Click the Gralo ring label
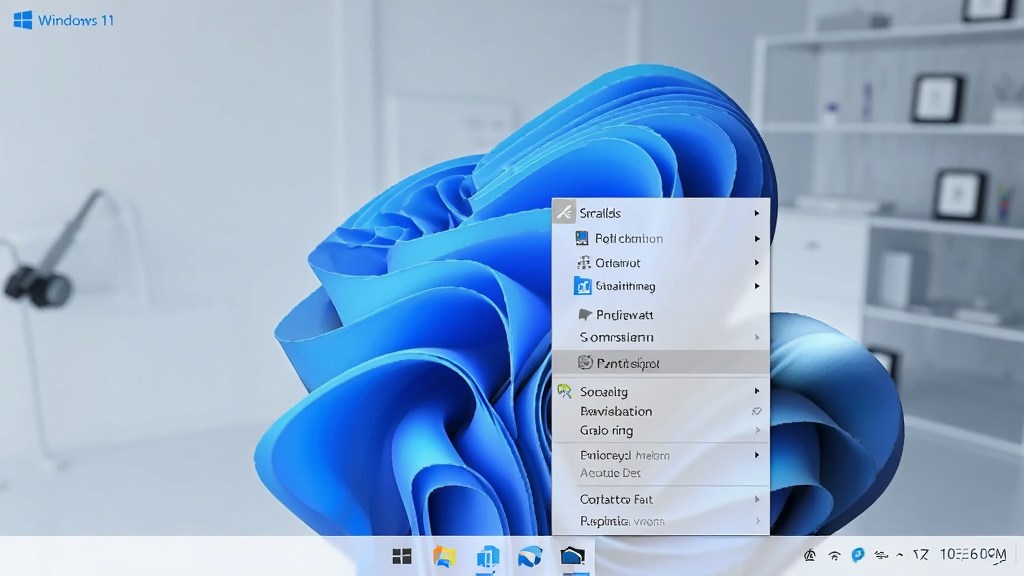 point(606,431)
